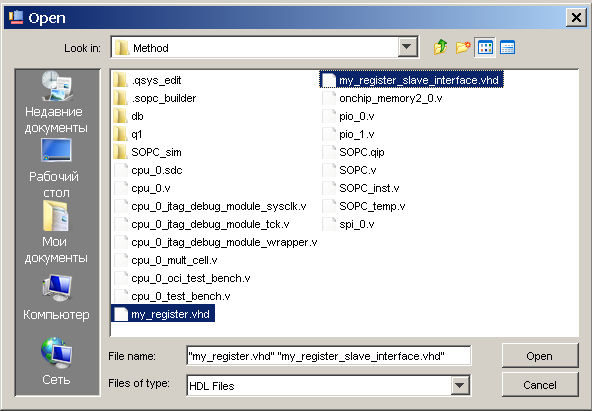Go up one folder level icon

(440, 48)
